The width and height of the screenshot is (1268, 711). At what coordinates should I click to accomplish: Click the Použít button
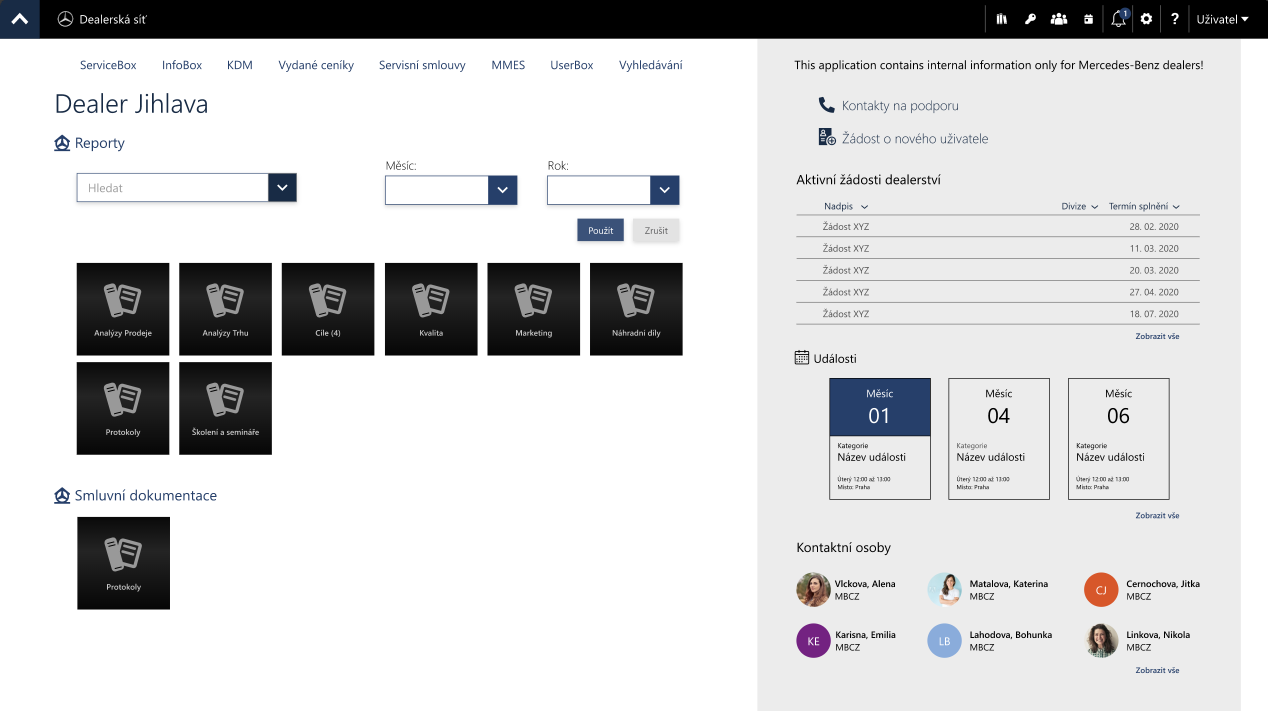coord(600,229)
